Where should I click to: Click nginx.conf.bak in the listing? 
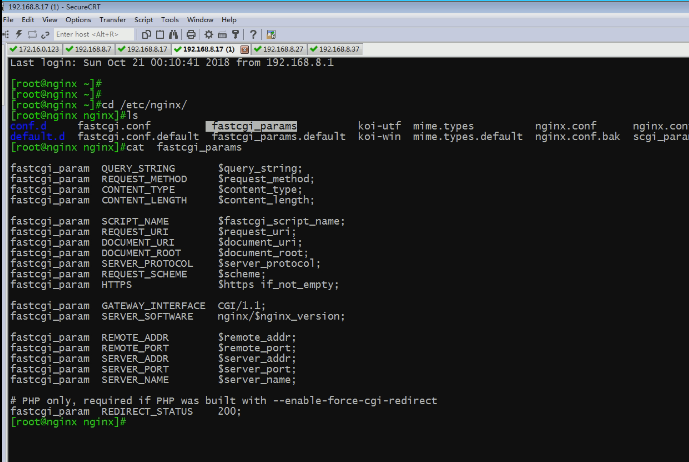577,137
